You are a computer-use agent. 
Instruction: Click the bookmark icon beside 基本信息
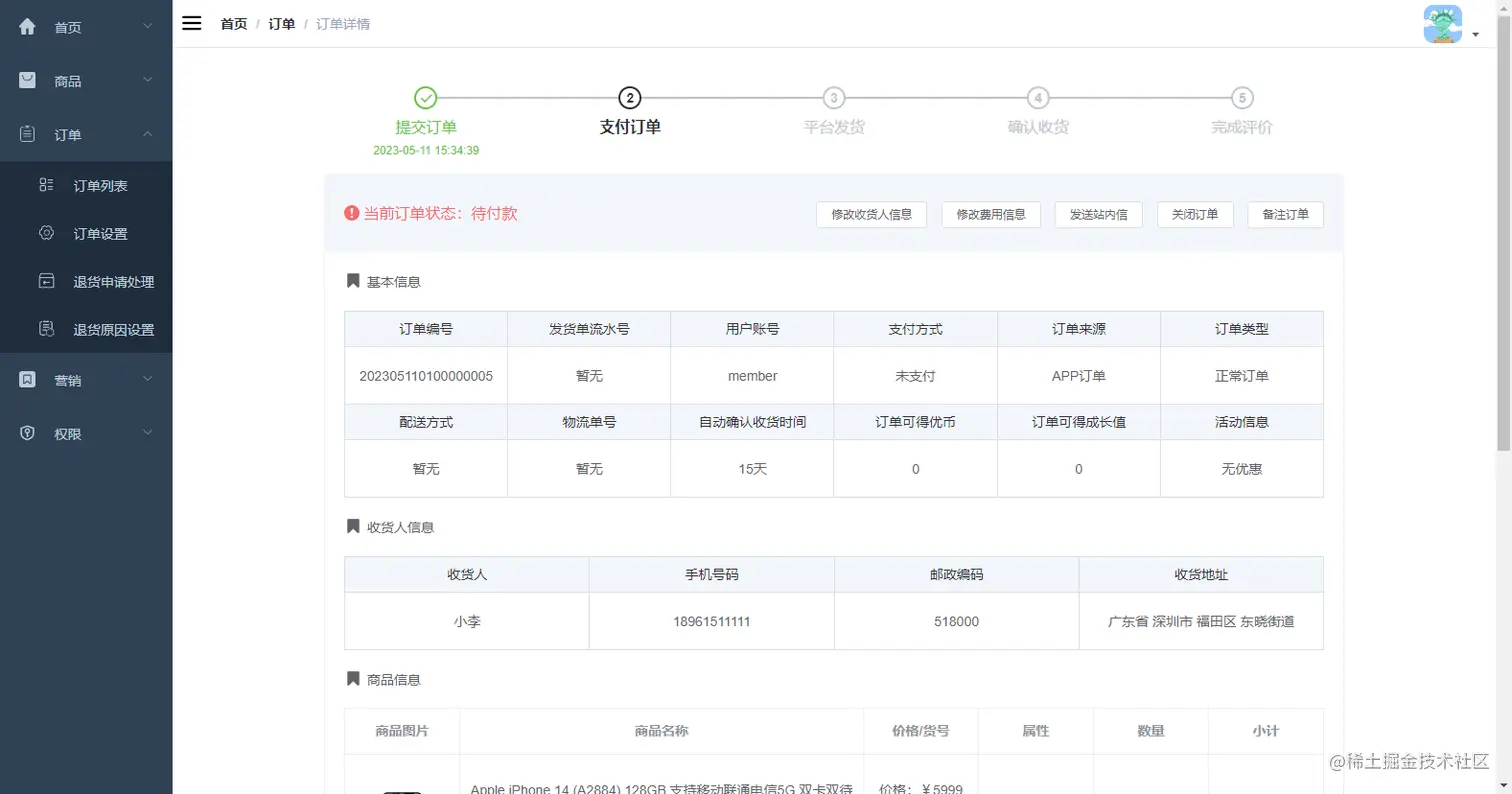(x=353, y=281)
